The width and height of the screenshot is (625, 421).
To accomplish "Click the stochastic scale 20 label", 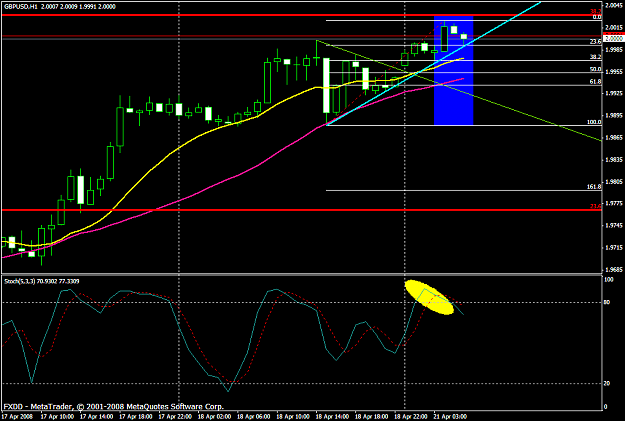I will (607, 384).
